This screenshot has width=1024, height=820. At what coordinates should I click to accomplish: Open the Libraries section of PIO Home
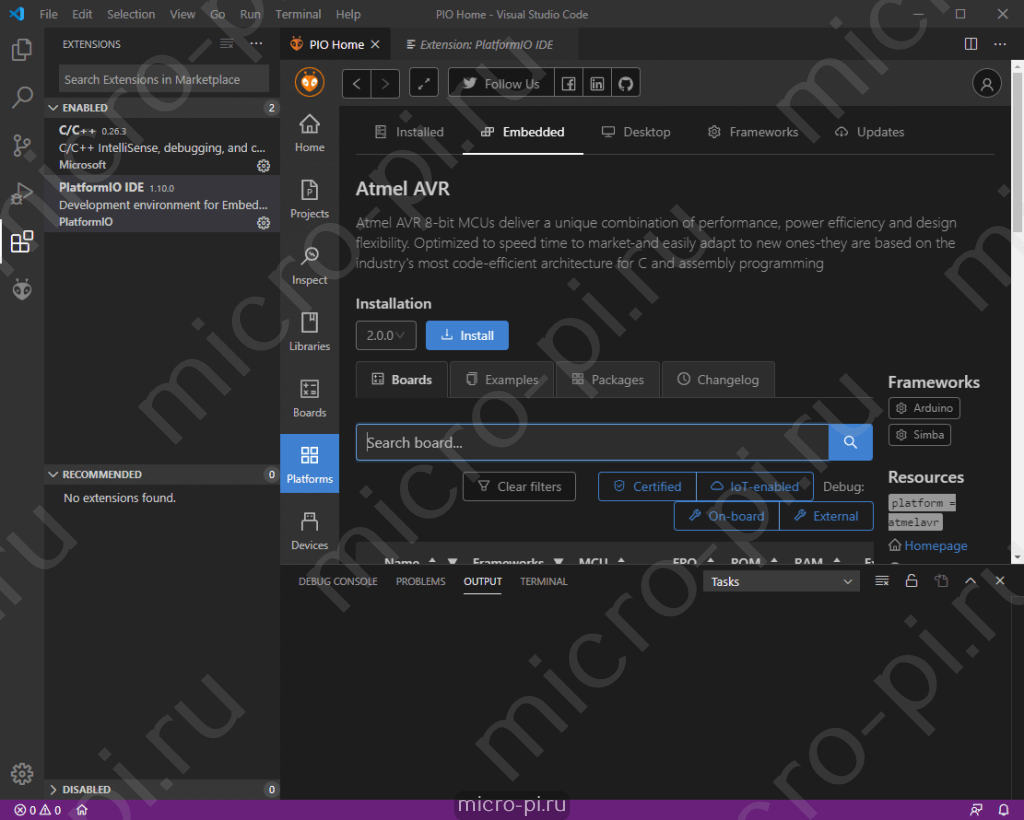click(x=309, y=330)
